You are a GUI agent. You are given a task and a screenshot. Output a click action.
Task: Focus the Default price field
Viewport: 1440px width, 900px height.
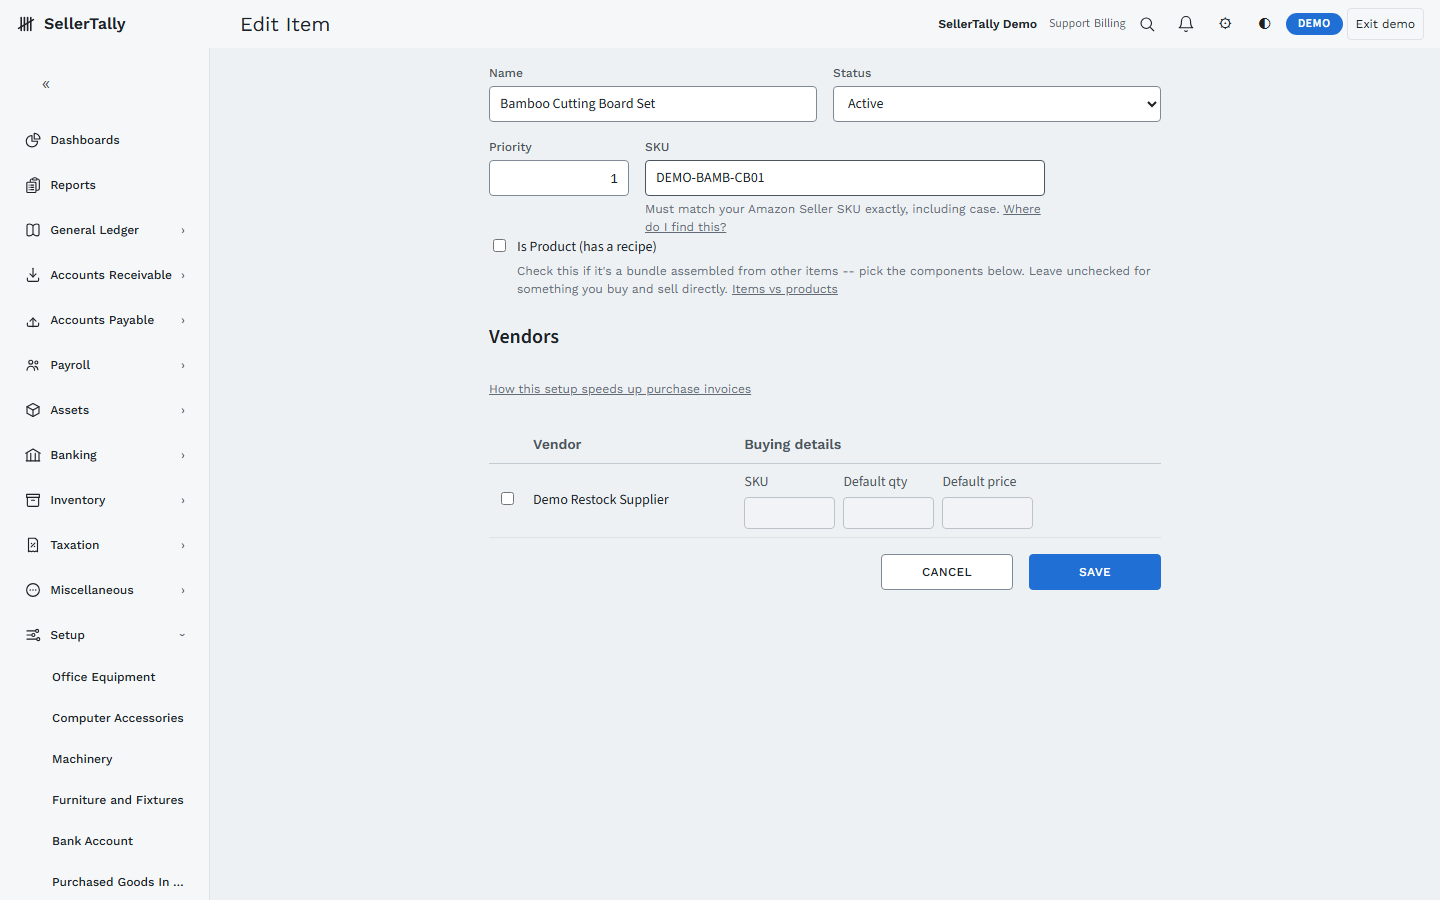[987, 513]
